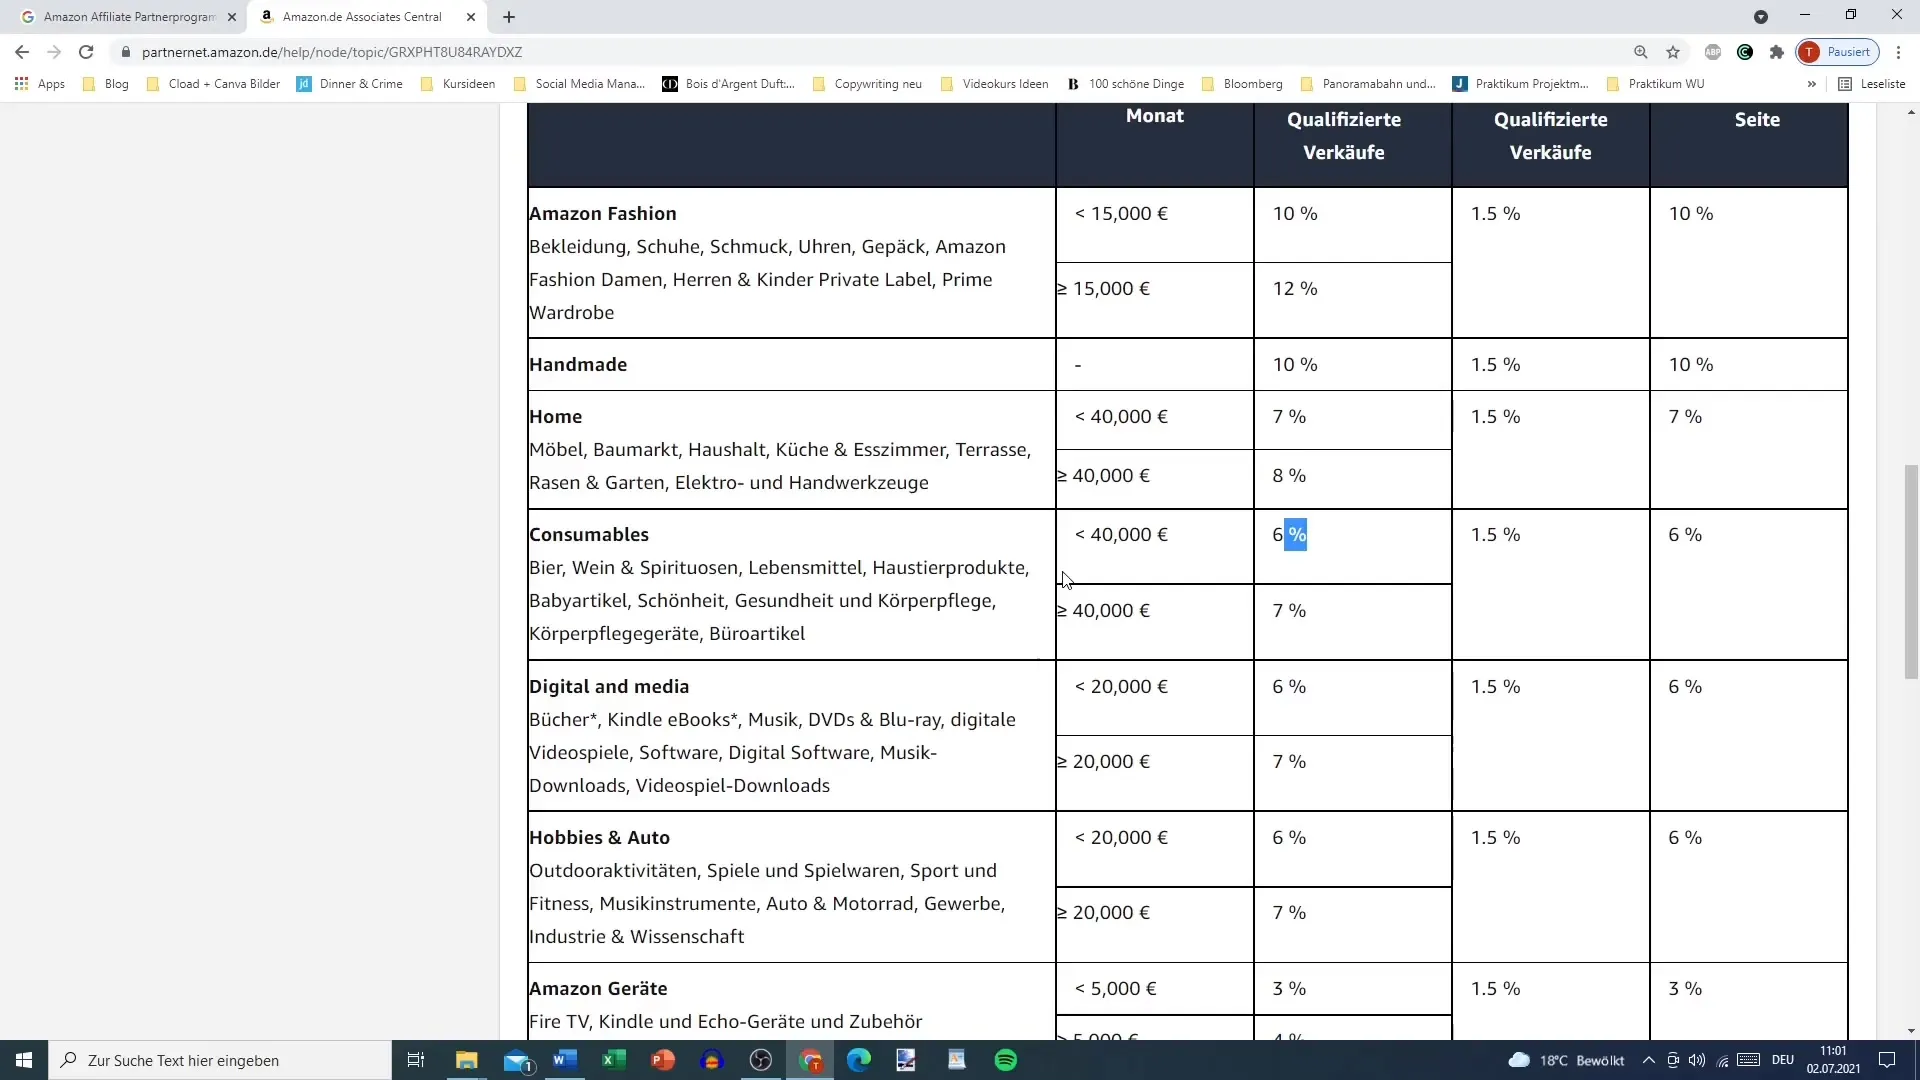Screen dimensions: 1920x1080
Task: Open the Bloomberg bookmark folder
Action: pyautogui.click(x=1242, y=84)
